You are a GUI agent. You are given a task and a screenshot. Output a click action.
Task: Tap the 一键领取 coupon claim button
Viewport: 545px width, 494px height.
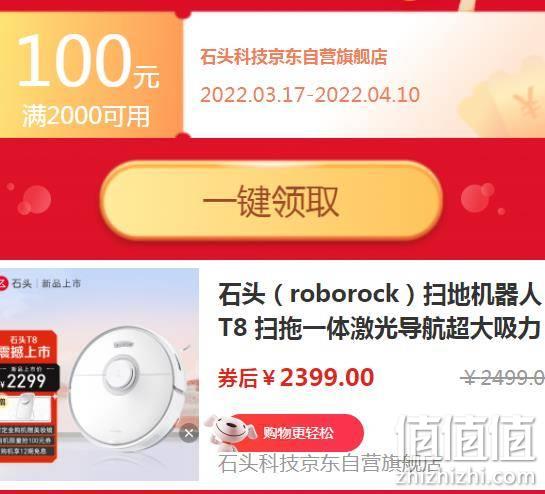coord(271,201)
